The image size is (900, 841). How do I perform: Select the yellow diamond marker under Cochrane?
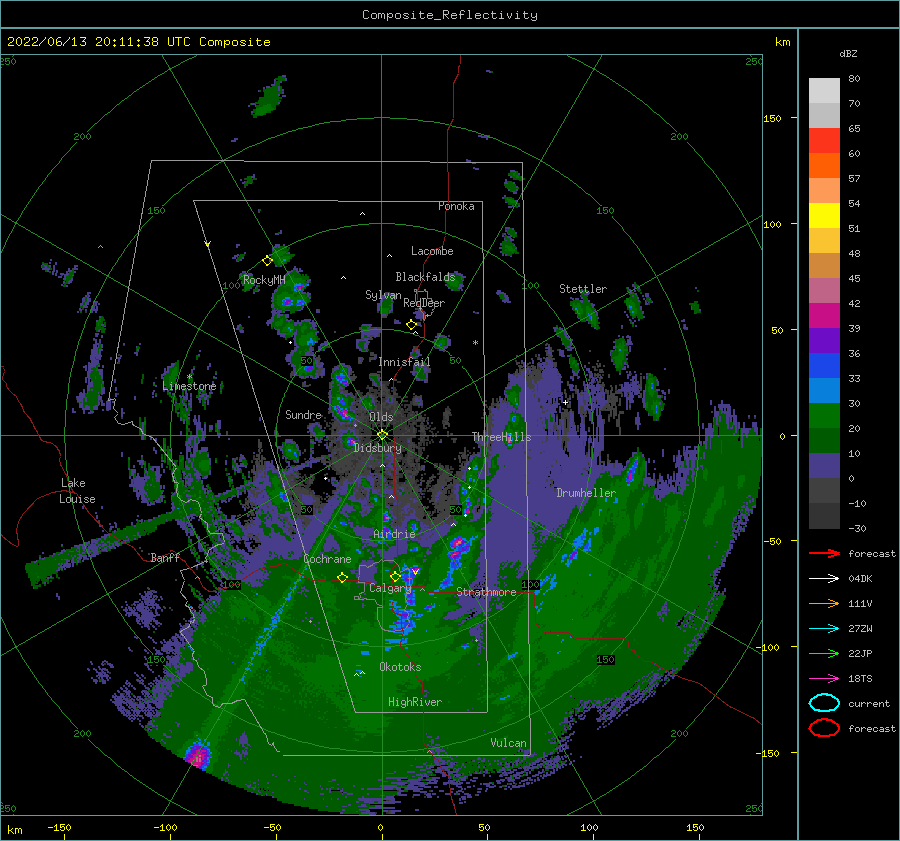pos(342,577)
